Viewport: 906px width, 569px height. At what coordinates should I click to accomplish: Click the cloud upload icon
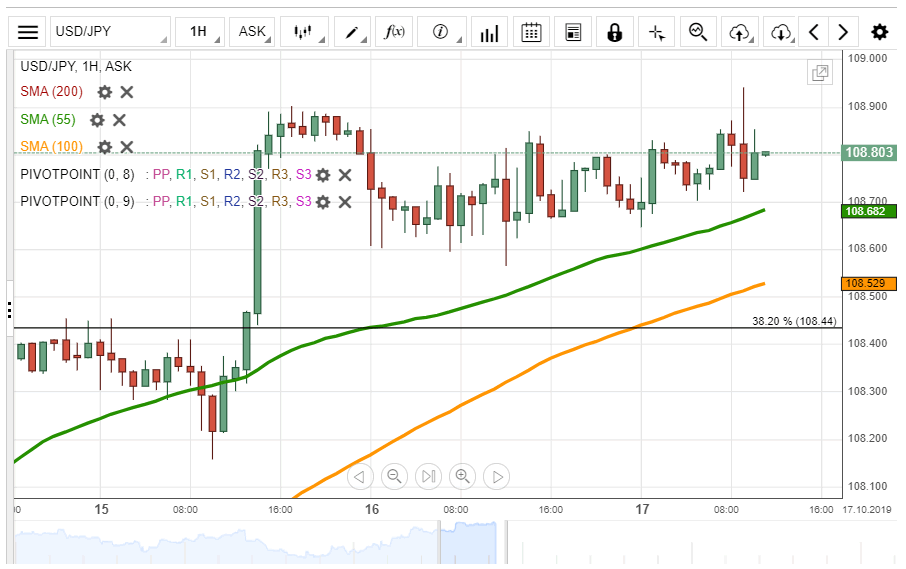click(x=739, y=32)
